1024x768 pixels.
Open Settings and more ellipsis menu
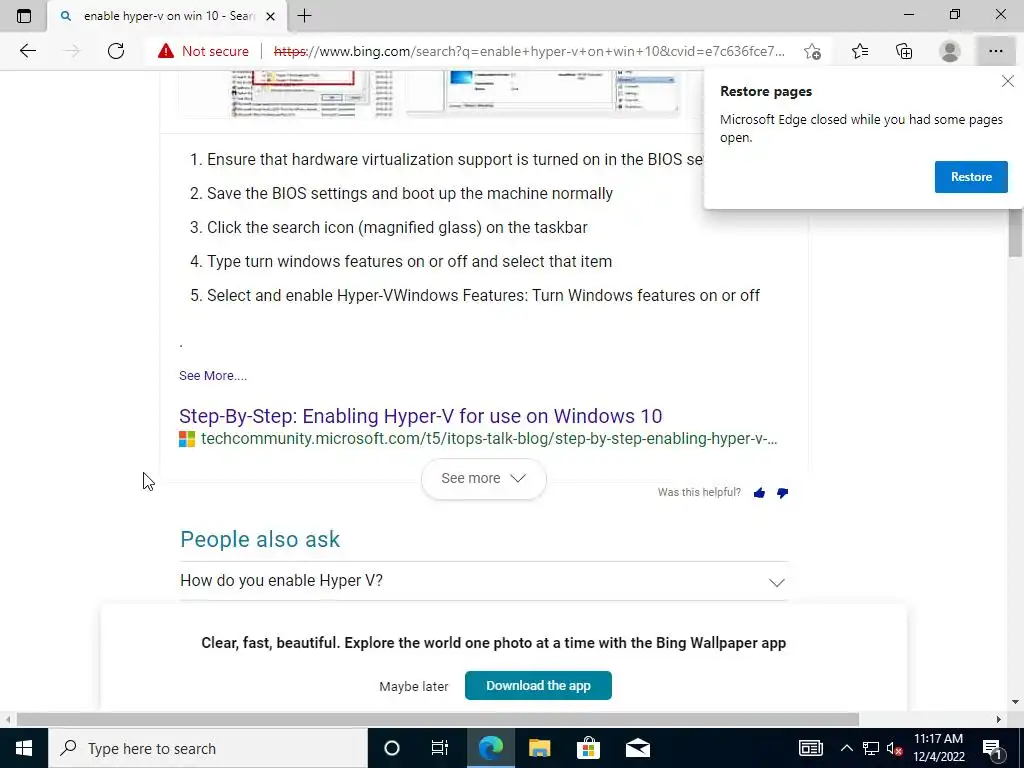point(995,51)
